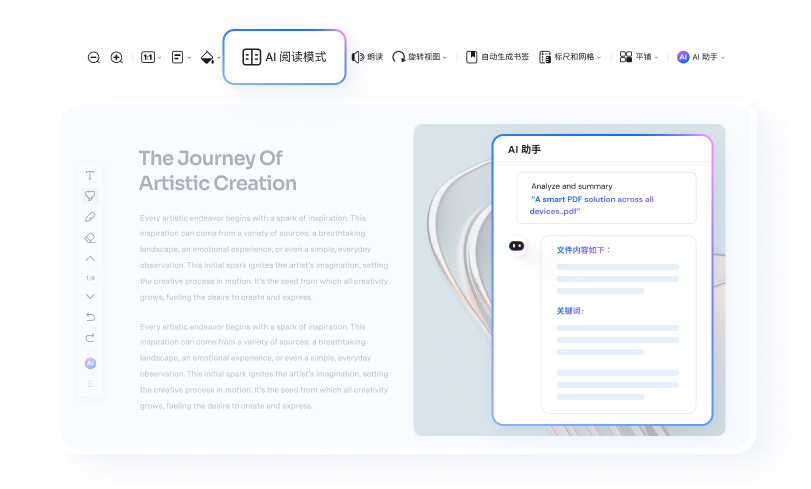
Task: Expand the 旋转视图 rotate view dropdown
Action: point(419,58)
